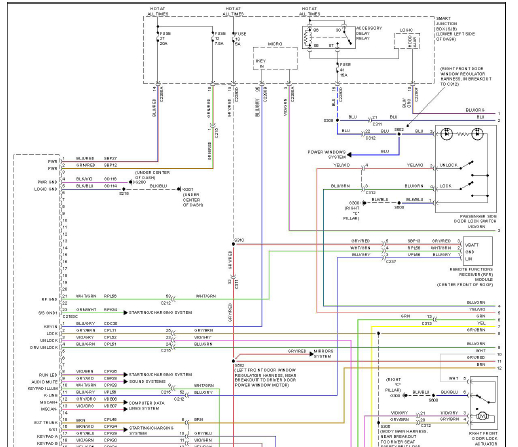
Task: Click the relay coil symbol in delay relay
Action: click(307, 38)
